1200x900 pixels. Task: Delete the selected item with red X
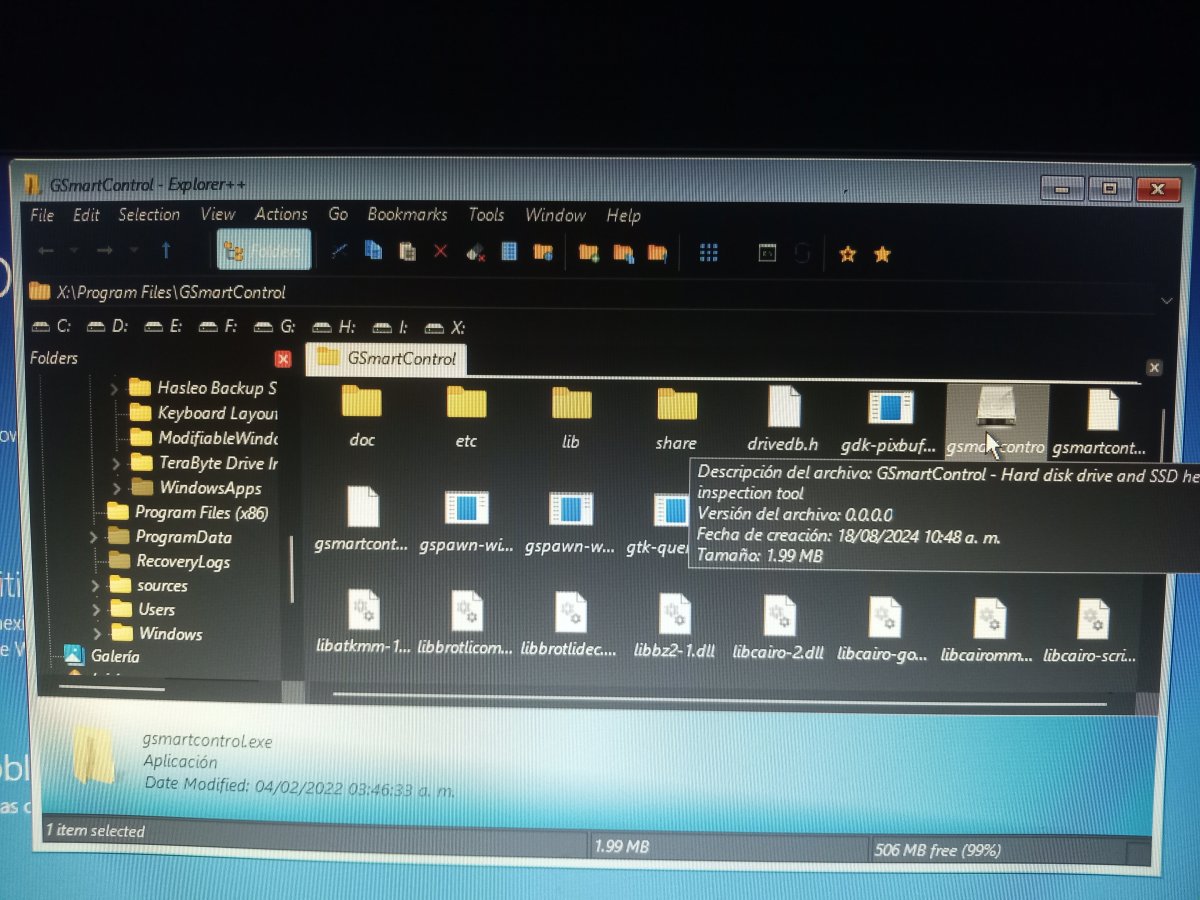click(x=440, y=252)
